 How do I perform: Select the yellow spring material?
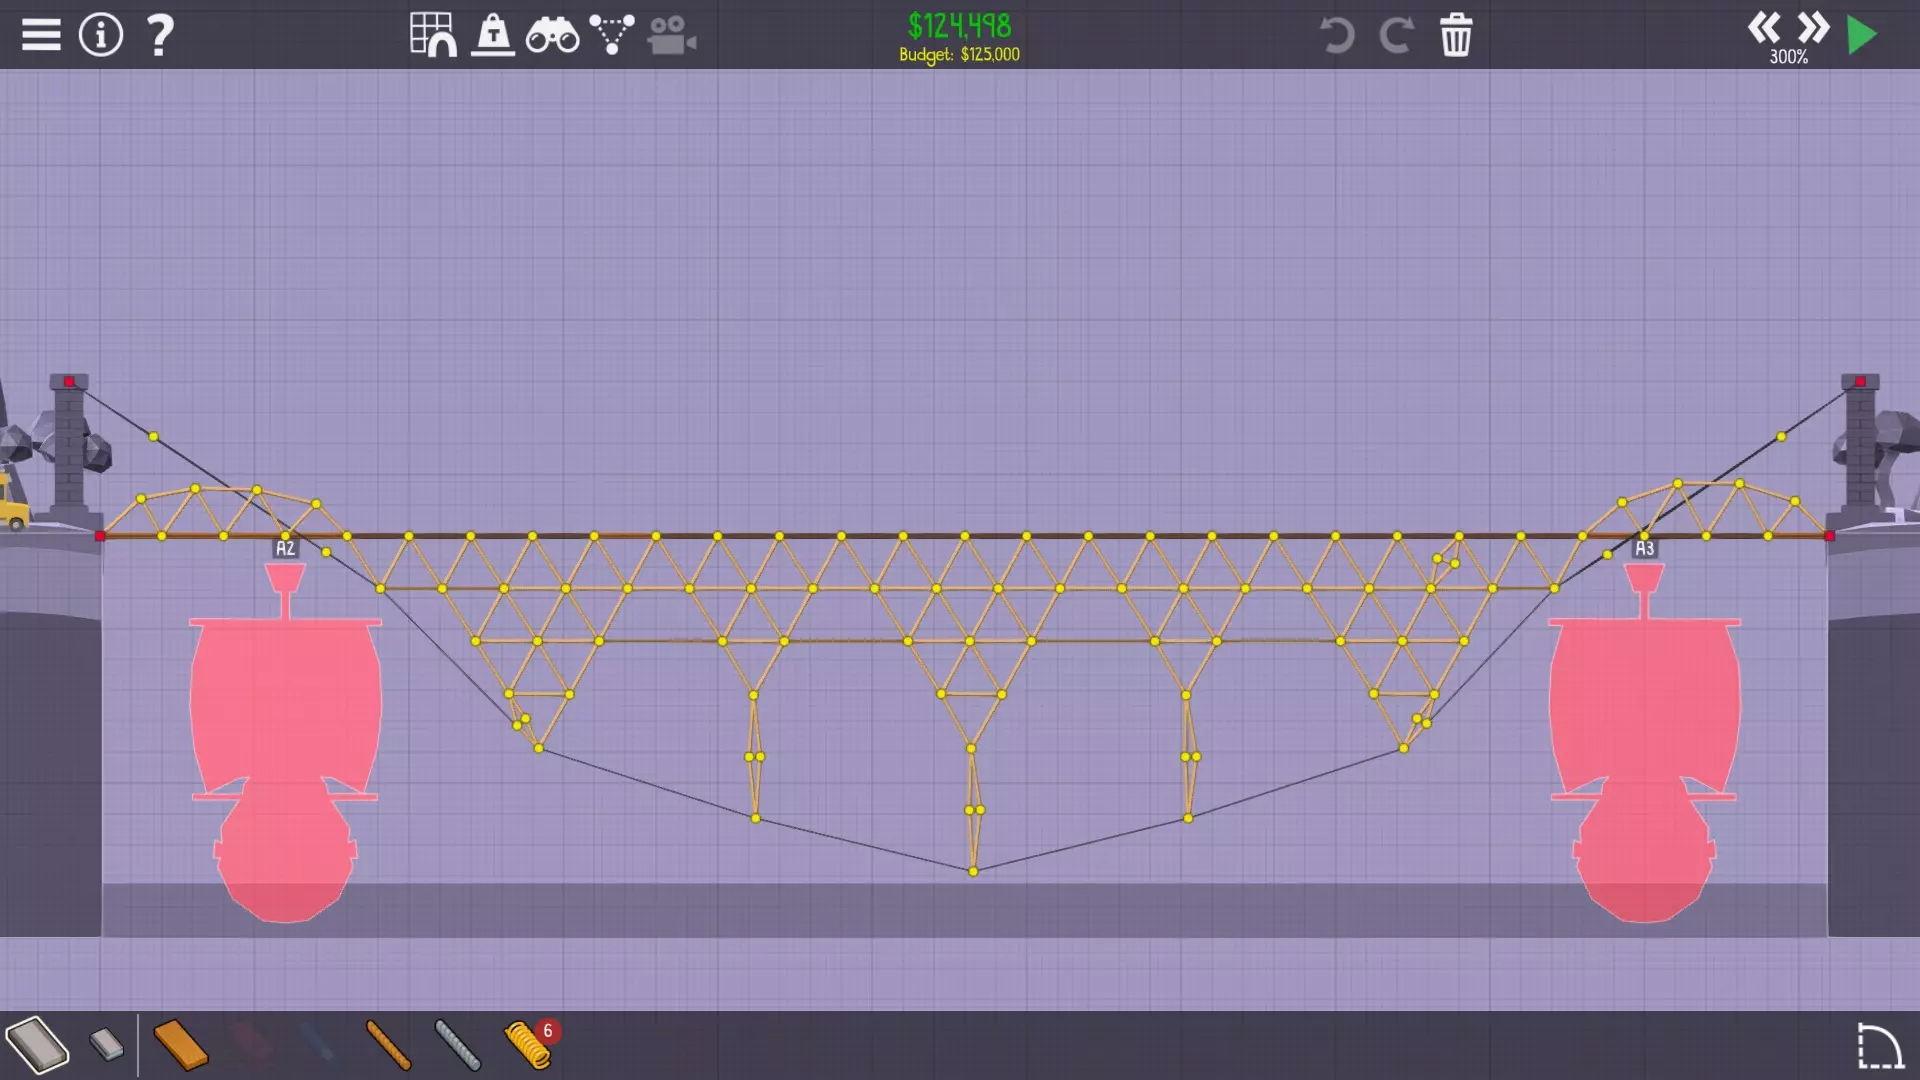coord(527,1045)
